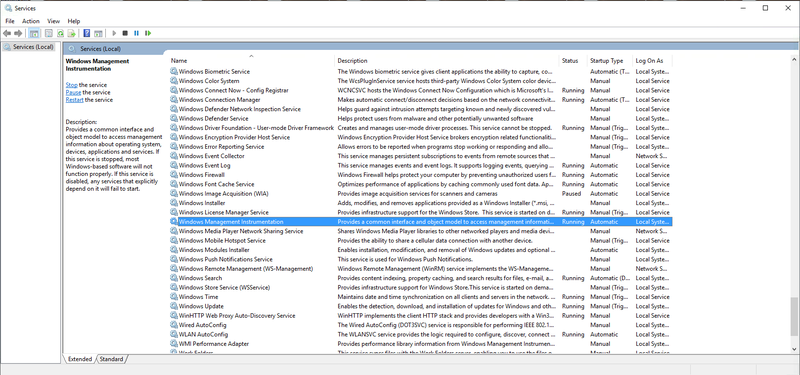Select the Windows Update service row

[x=420, y=306]
